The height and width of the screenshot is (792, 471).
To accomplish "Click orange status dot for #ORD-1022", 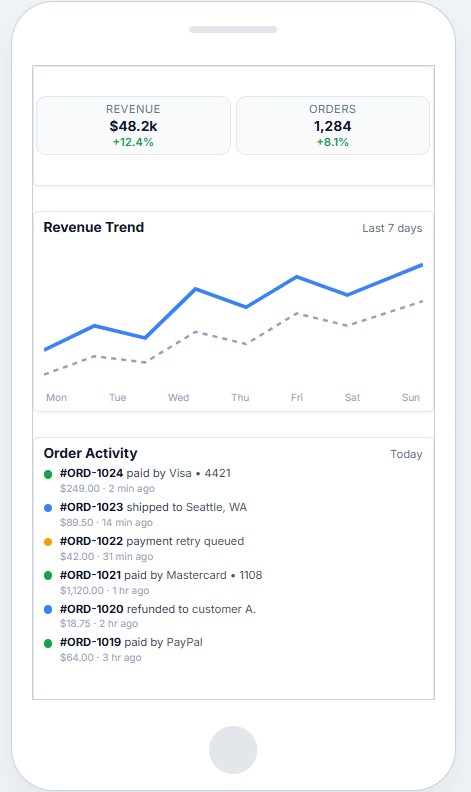I will [48, 542].
